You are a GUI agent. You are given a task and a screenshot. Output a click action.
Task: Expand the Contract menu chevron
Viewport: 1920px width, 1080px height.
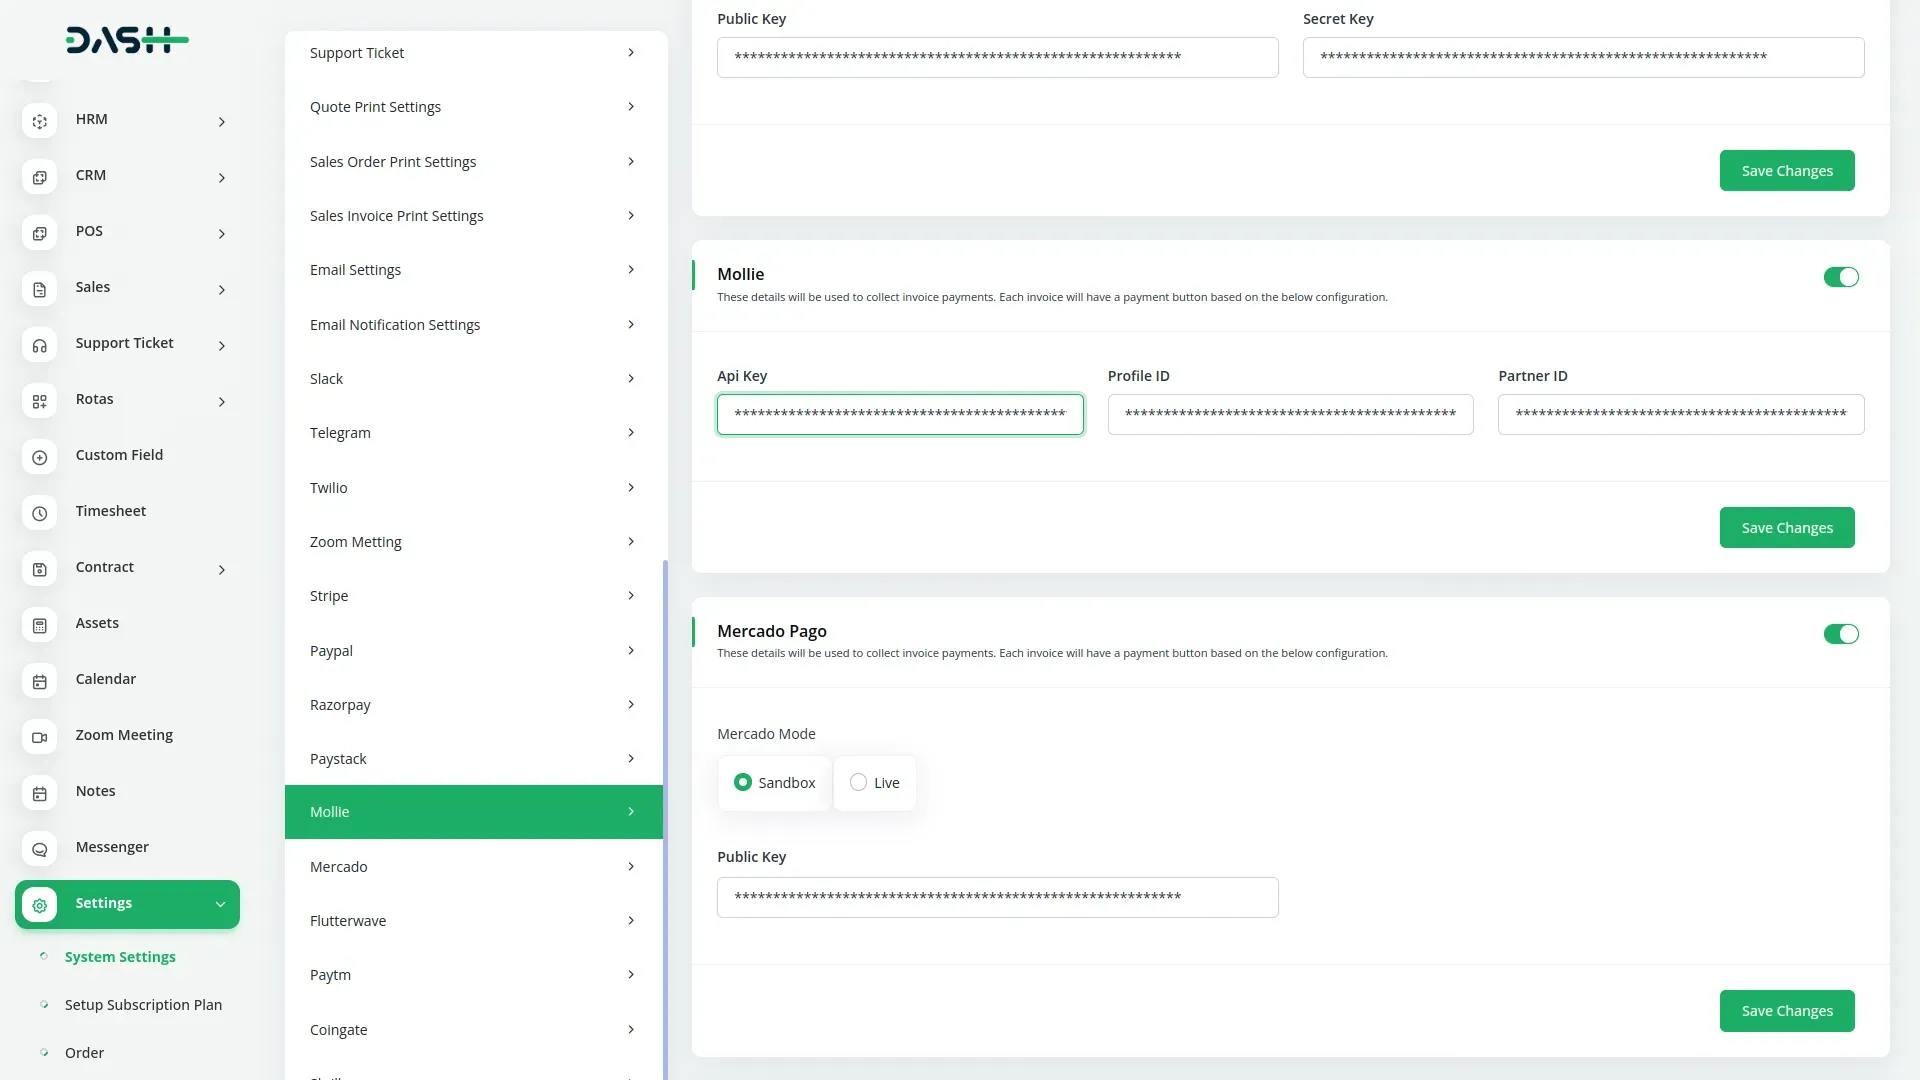click(222, 570)
